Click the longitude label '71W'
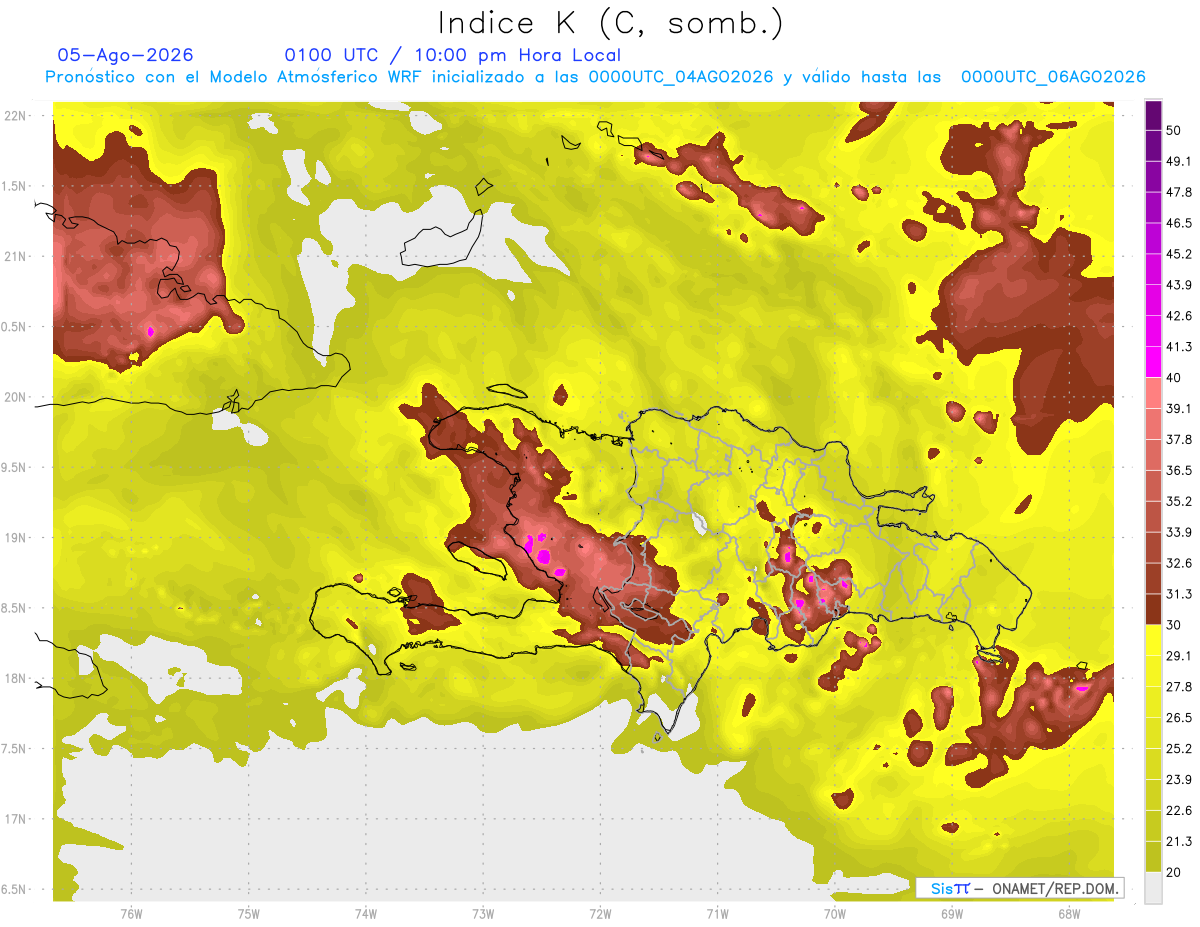 pos(717,914)
